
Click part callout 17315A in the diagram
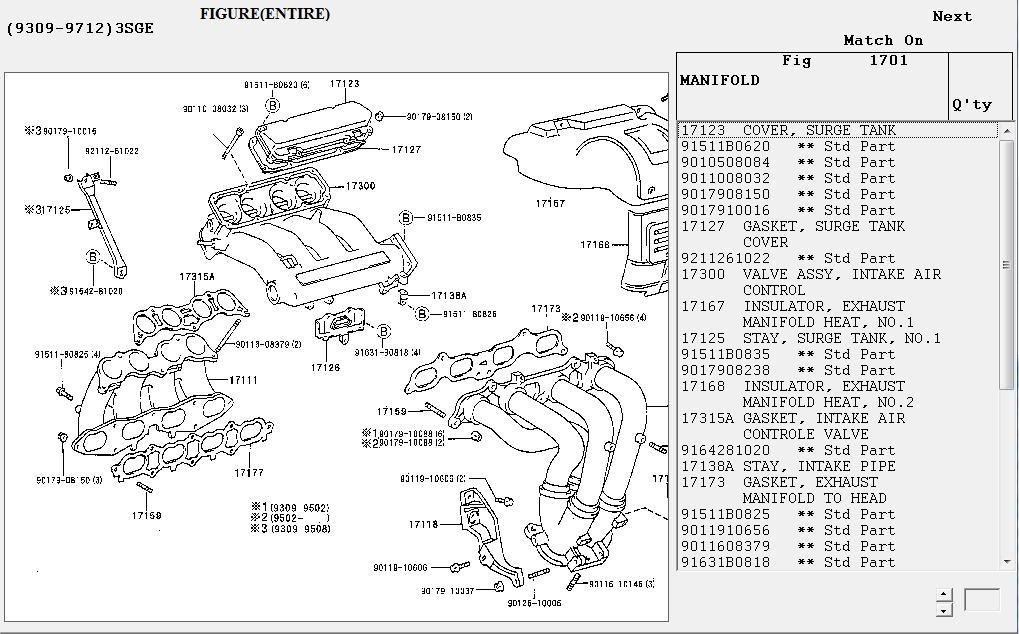[197, 276]
